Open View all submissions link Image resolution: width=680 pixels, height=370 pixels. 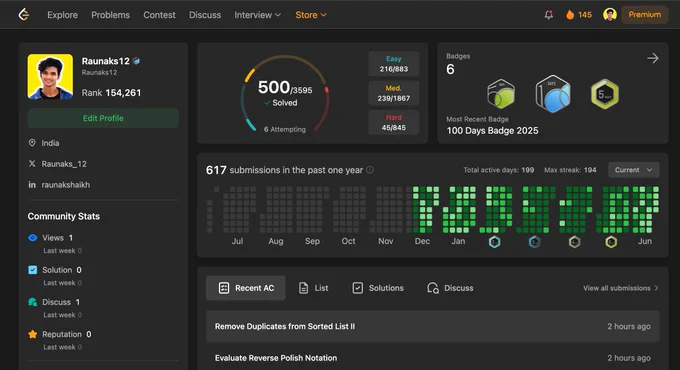(x=621, y=288)
